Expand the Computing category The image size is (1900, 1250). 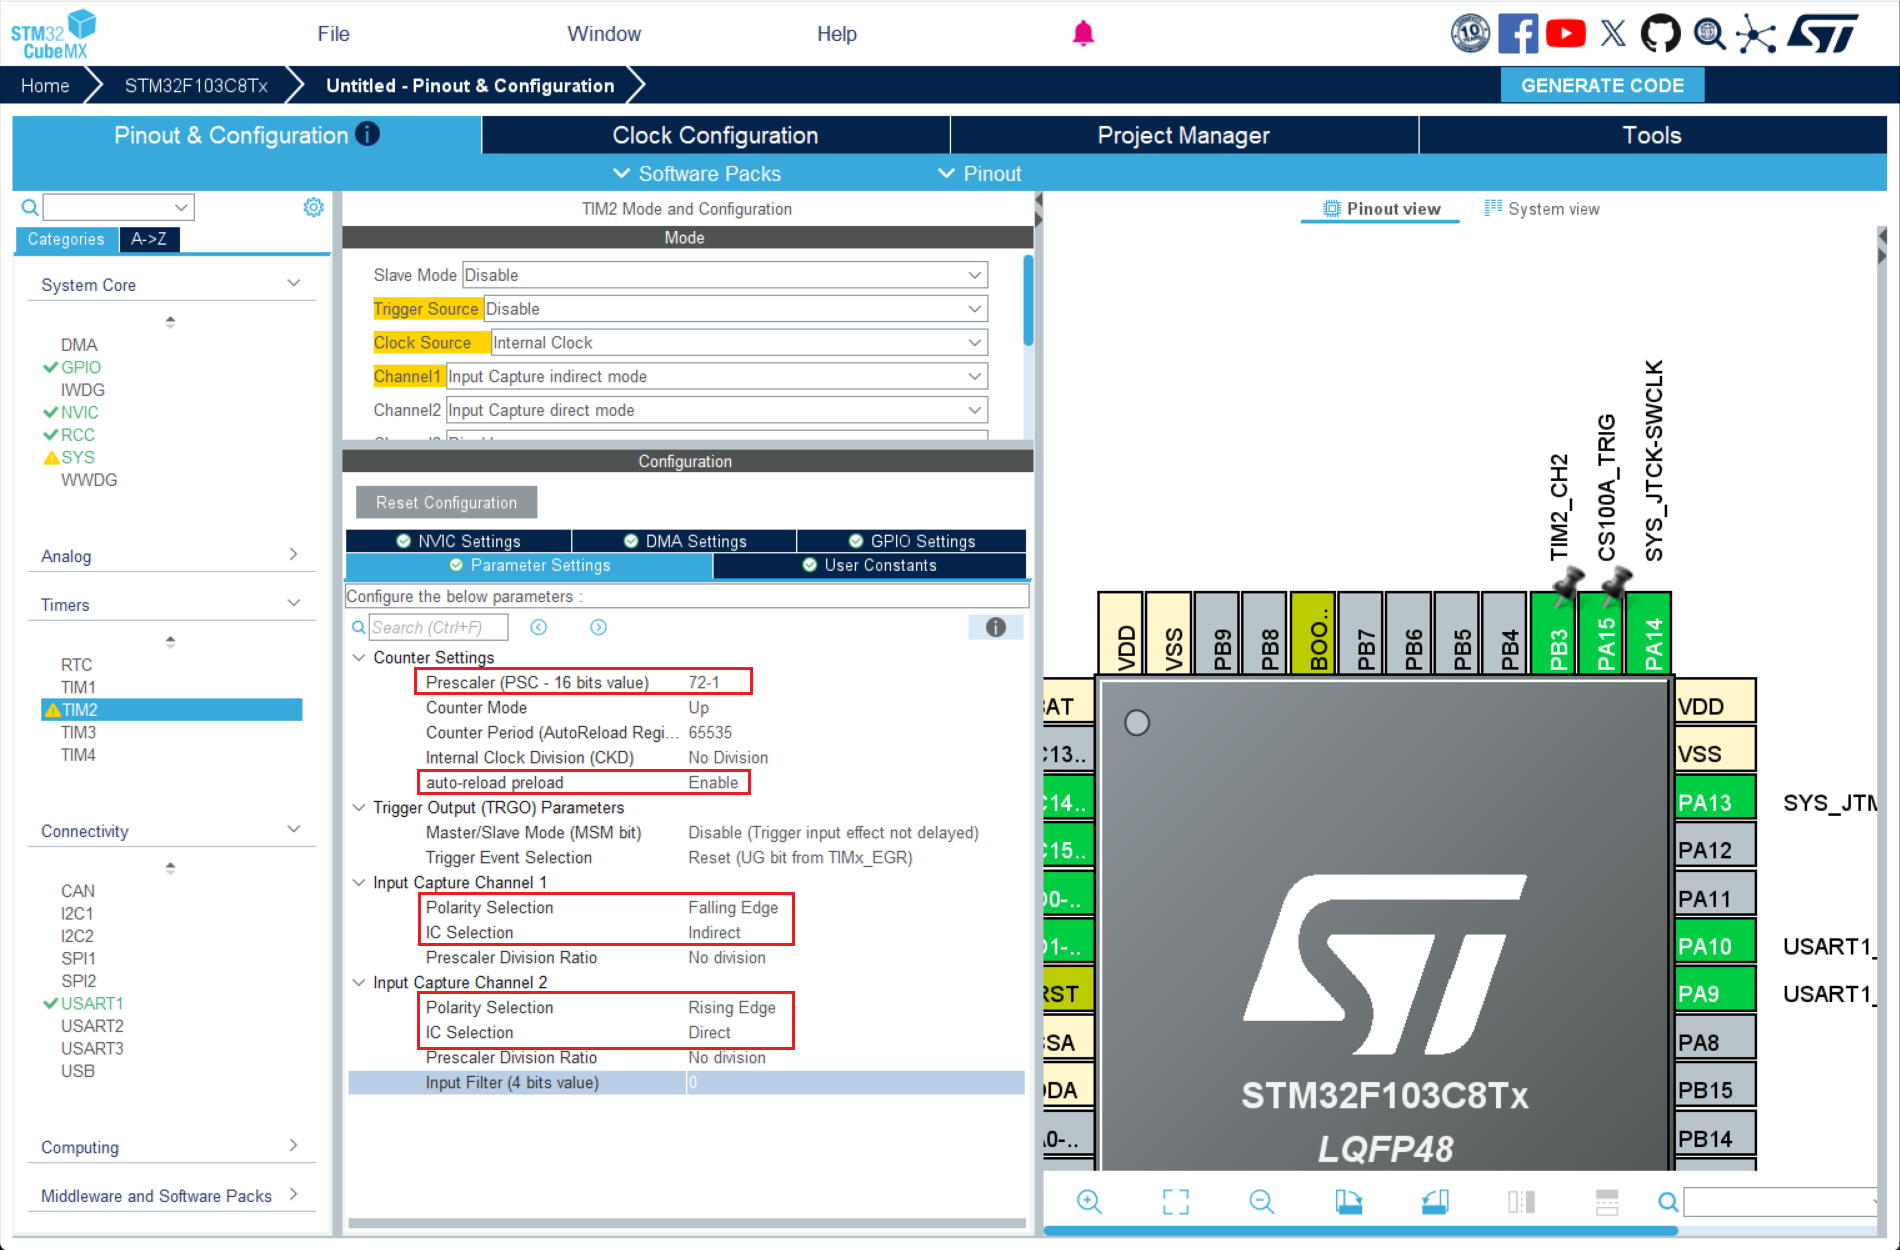coord(293,1146)
